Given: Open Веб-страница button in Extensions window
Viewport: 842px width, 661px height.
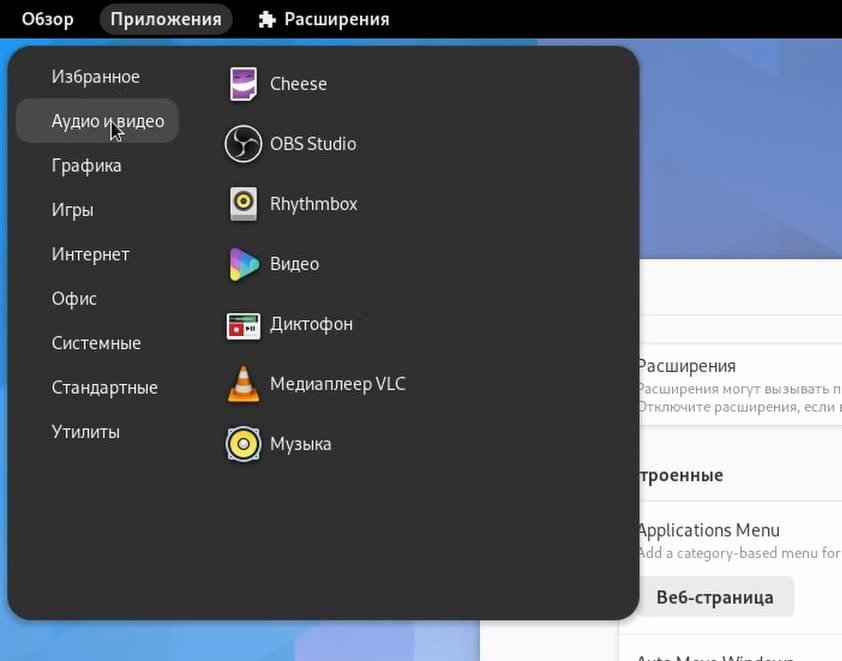Looking at the screenshot, I should 716,597.
